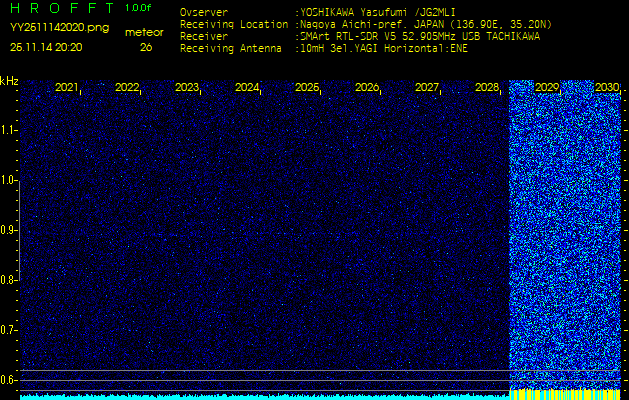Click the 26.11.14 20:20 timestamp
629x400 pixels.
click(x=47, y=47)
